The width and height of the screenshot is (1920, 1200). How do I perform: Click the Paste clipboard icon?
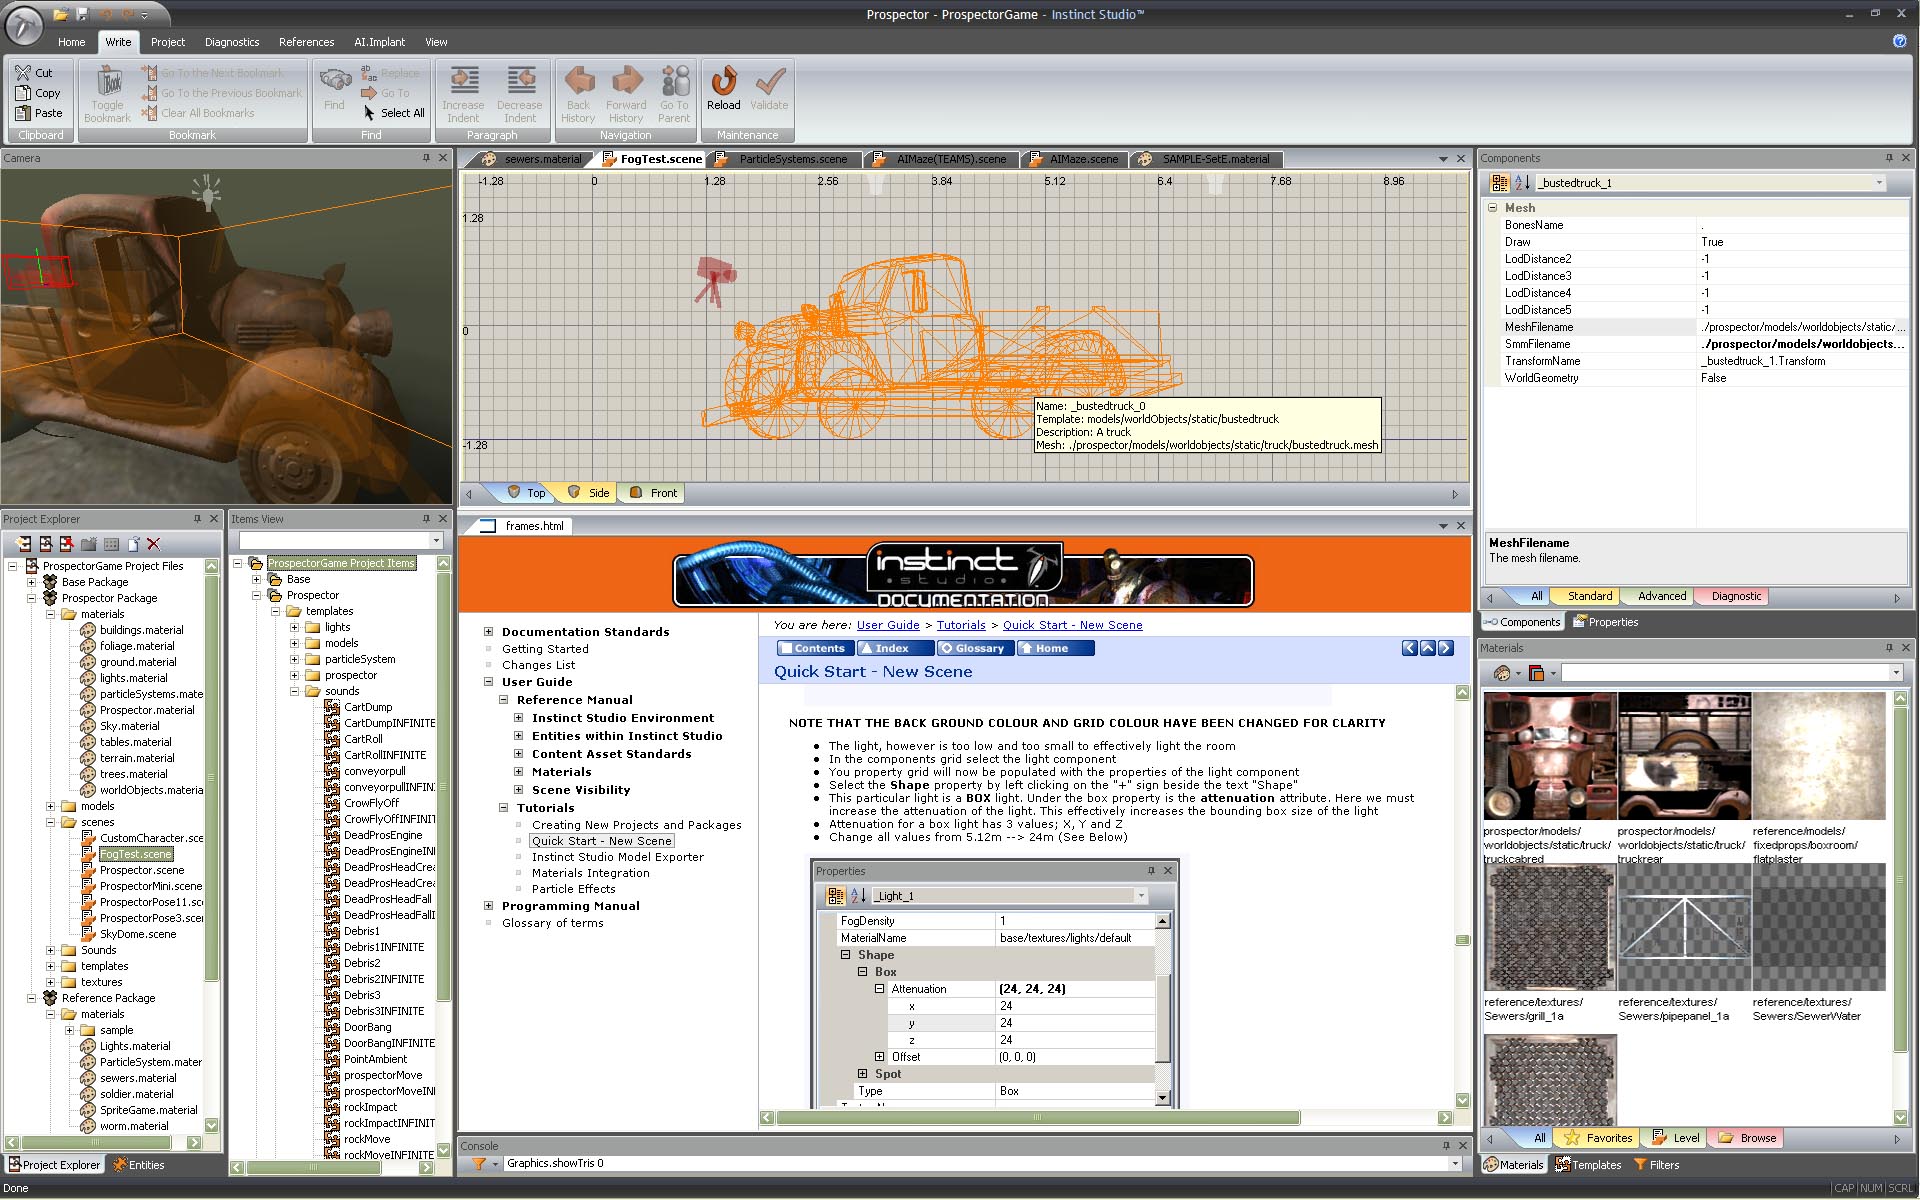[x=23, y=113]
